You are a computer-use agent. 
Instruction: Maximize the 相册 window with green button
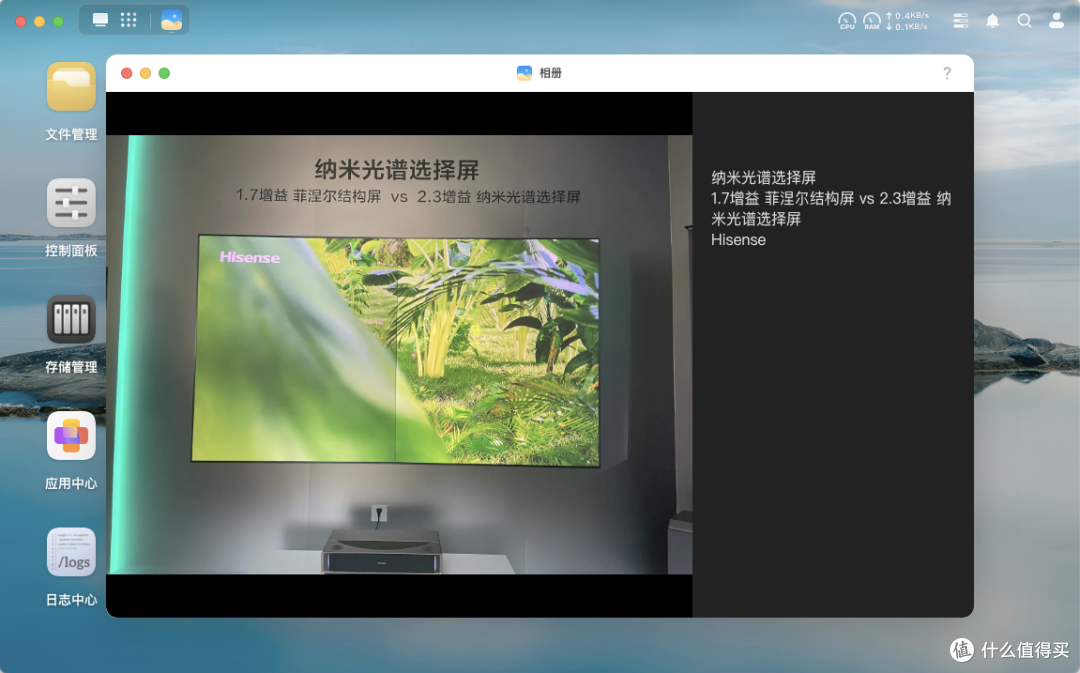(x=164, y=73)
